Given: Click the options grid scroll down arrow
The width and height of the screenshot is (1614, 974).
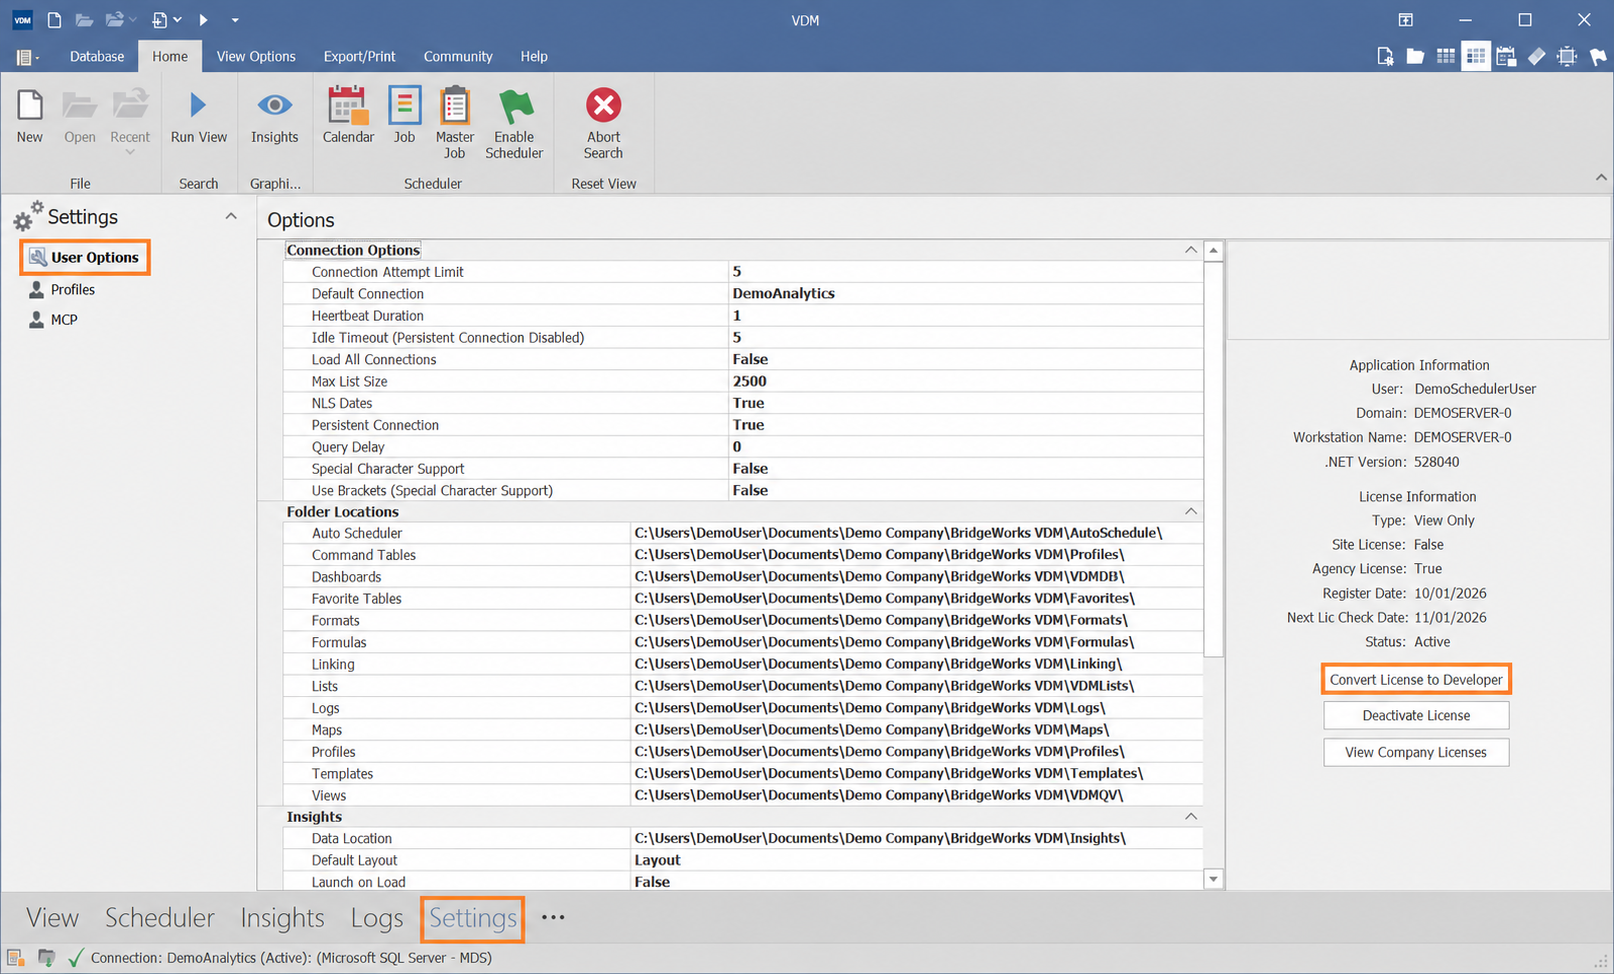Looking at the screenshot, I should 1213,880.
